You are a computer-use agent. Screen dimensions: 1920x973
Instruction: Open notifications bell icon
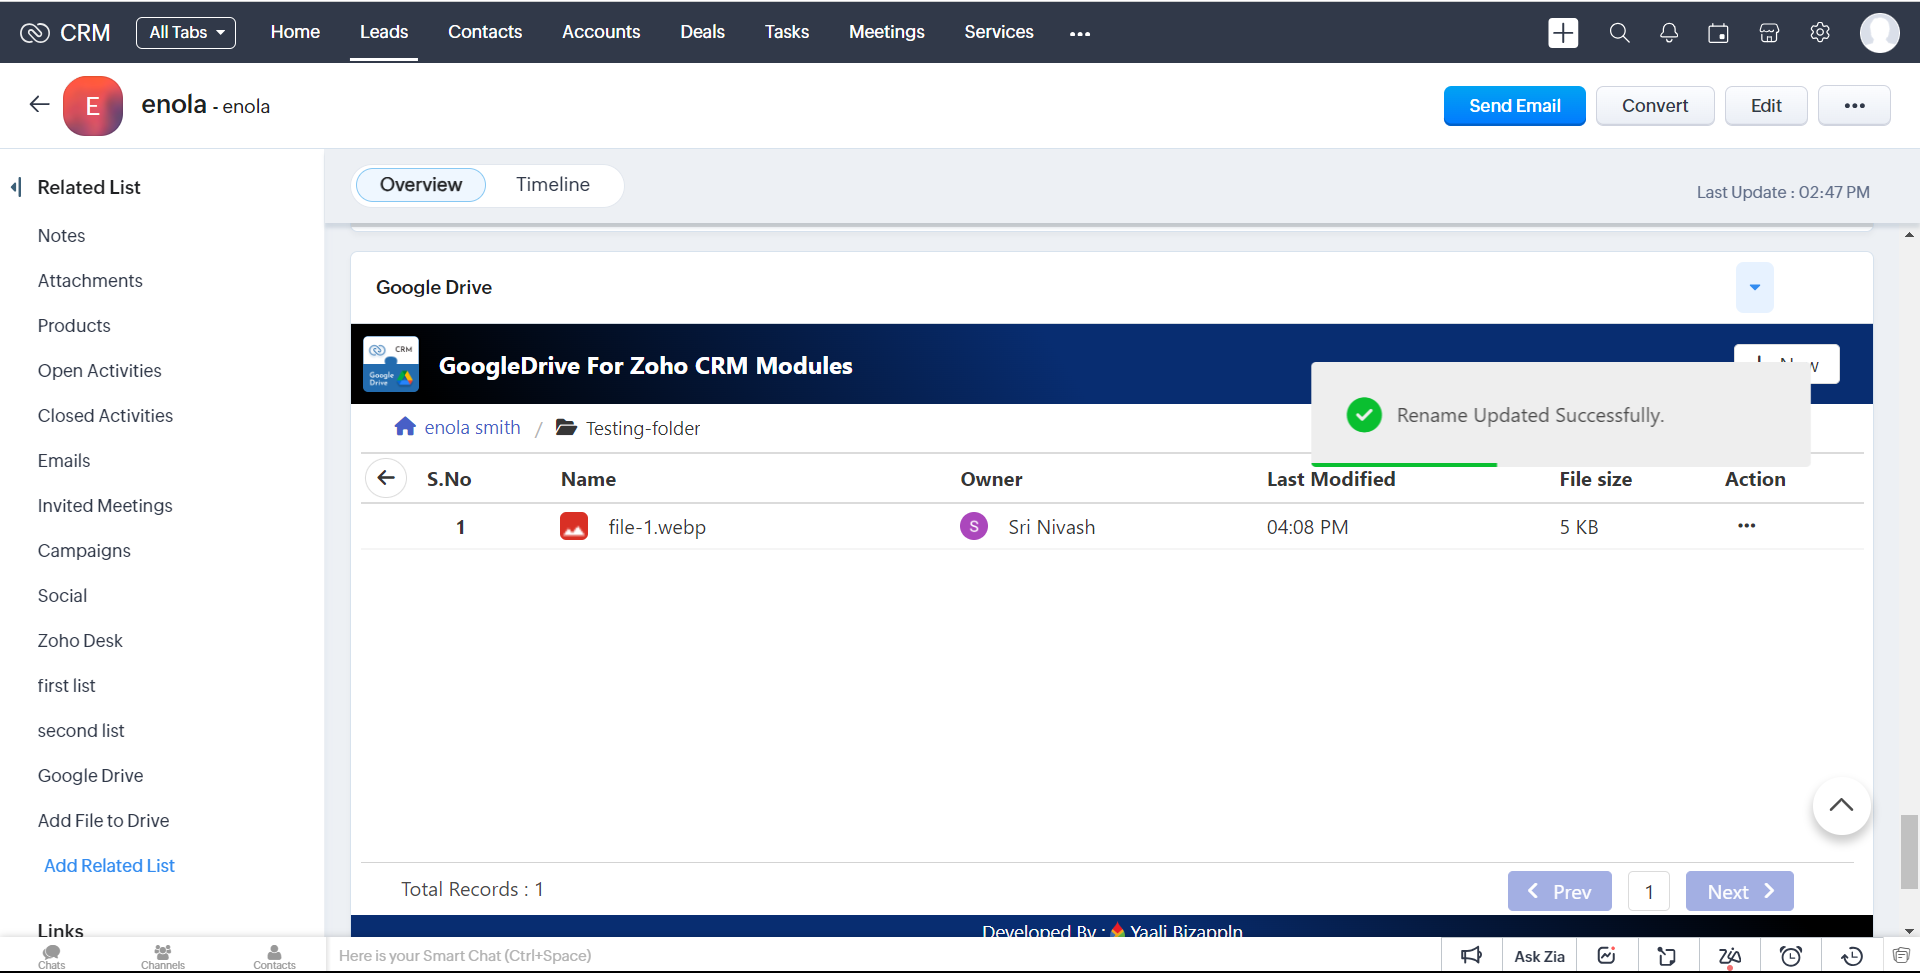click(x=1669, y=33)
